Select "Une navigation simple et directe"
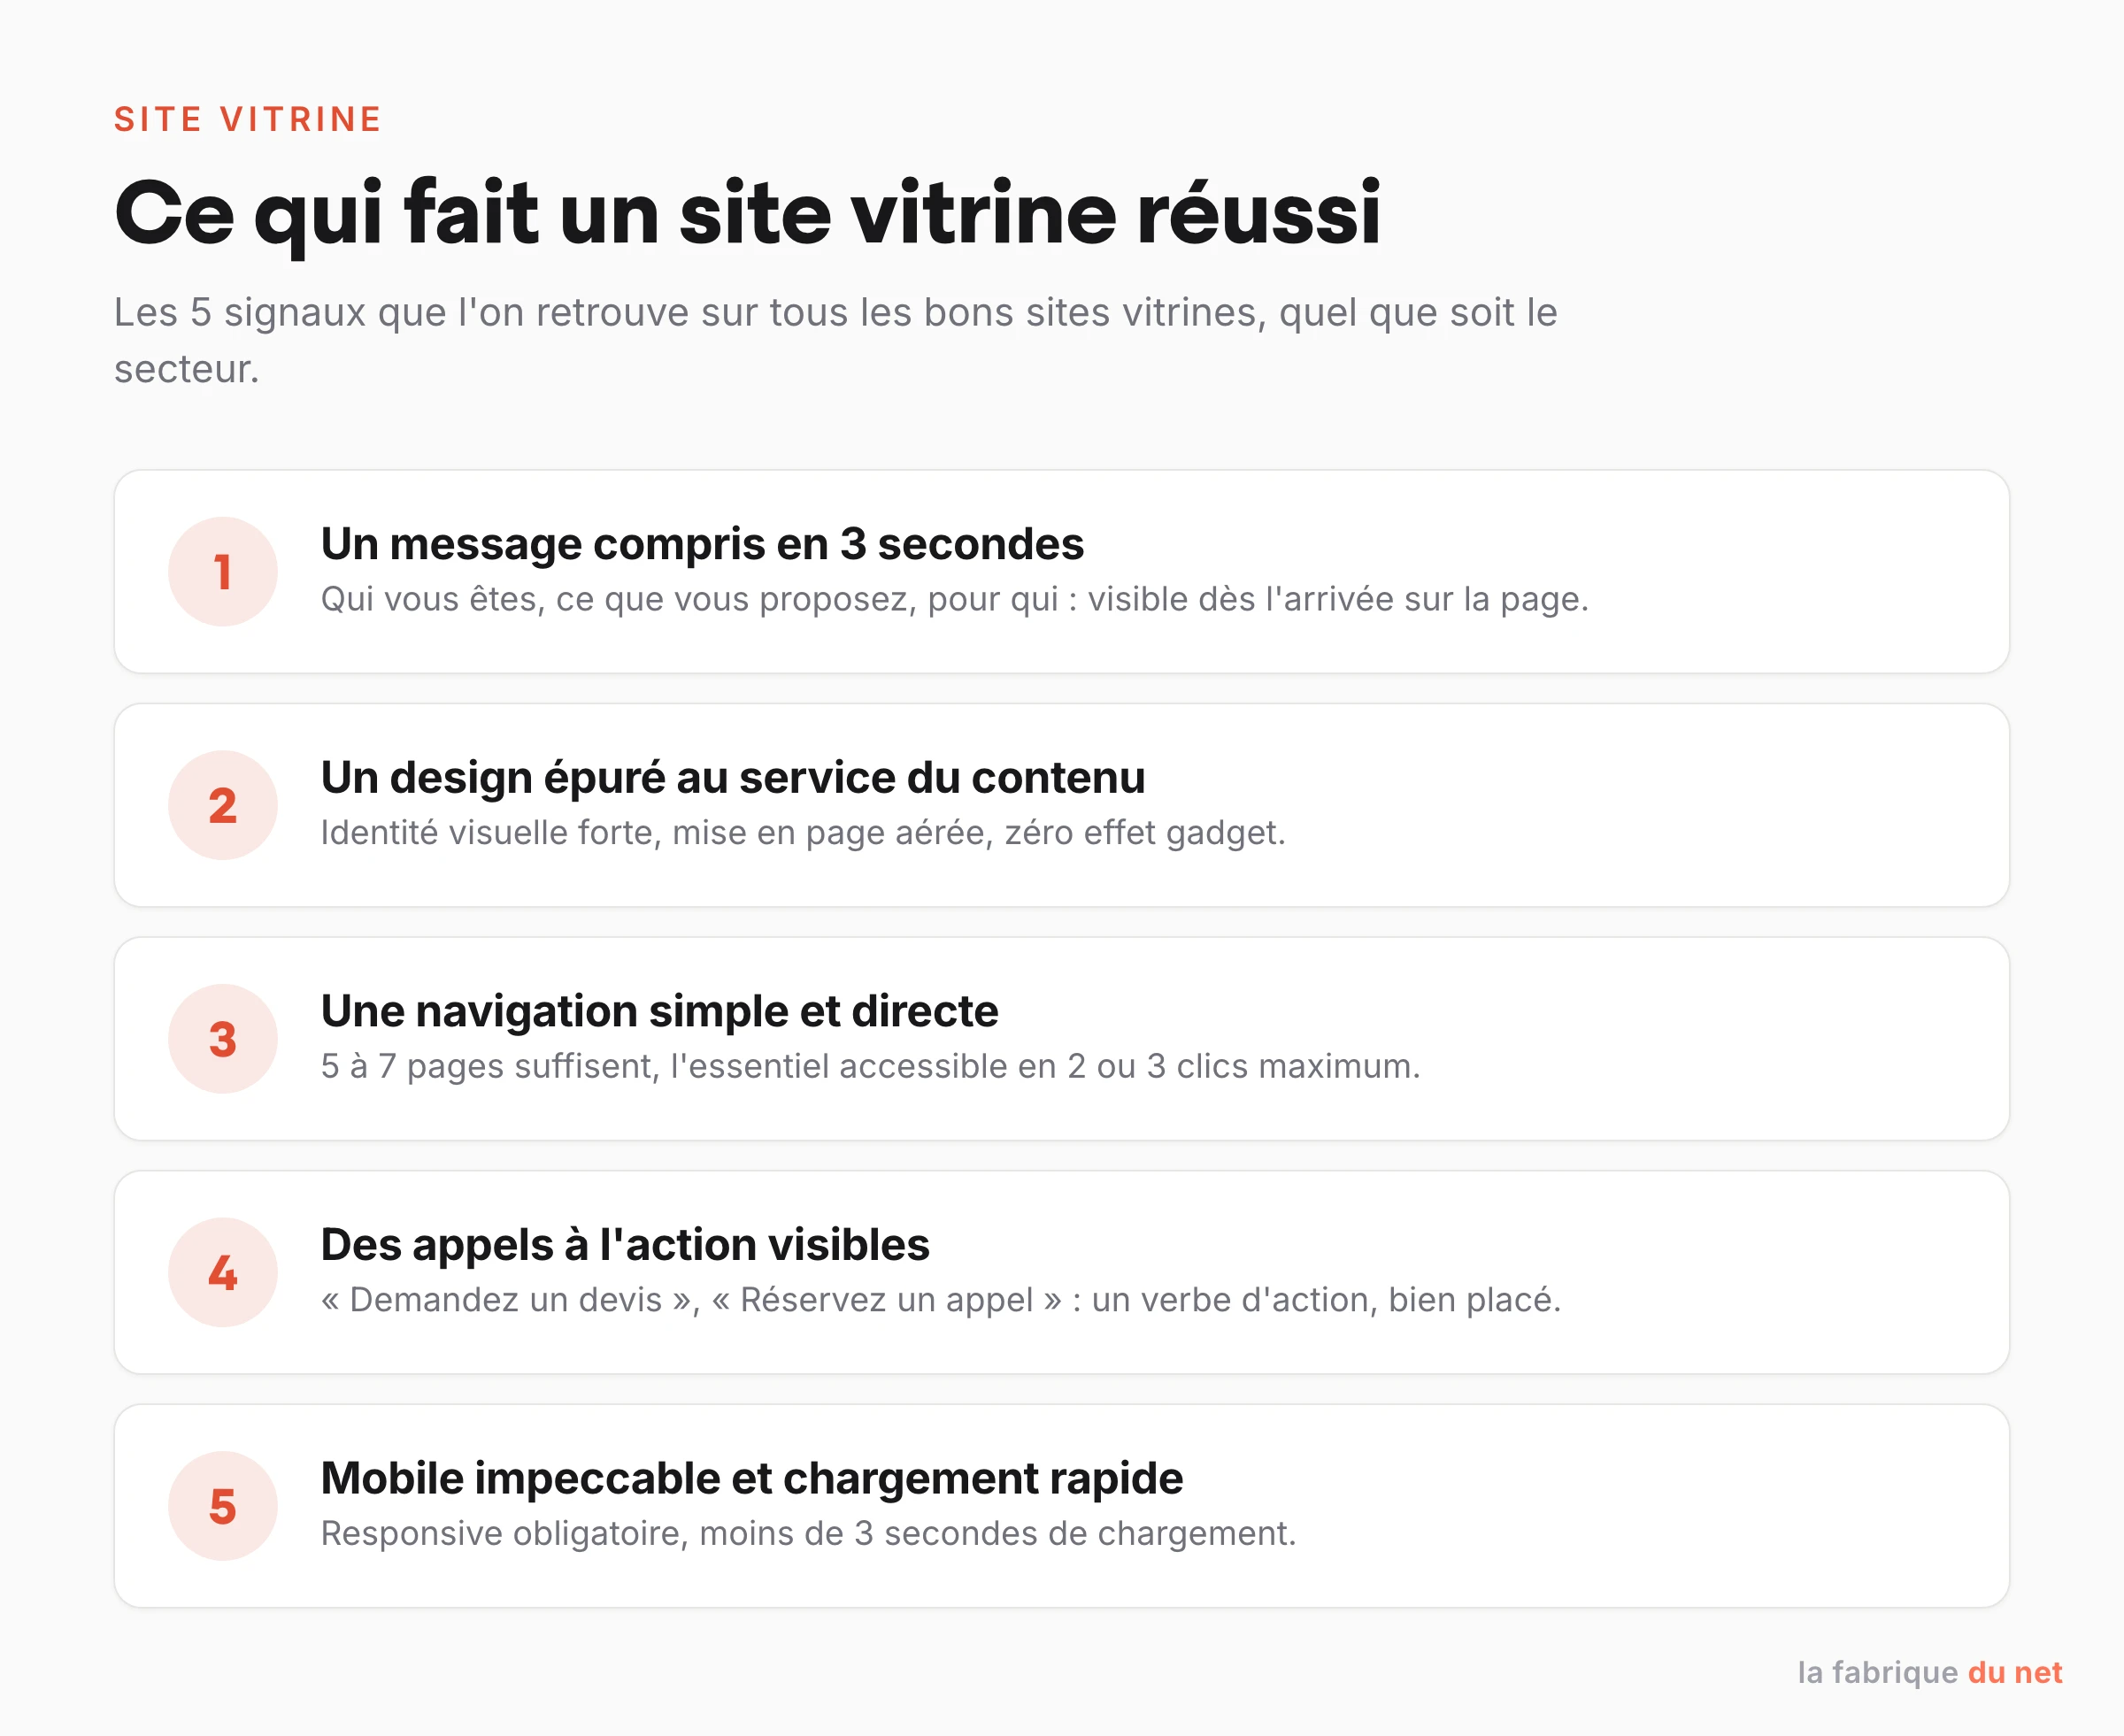 pos(660,1011)
